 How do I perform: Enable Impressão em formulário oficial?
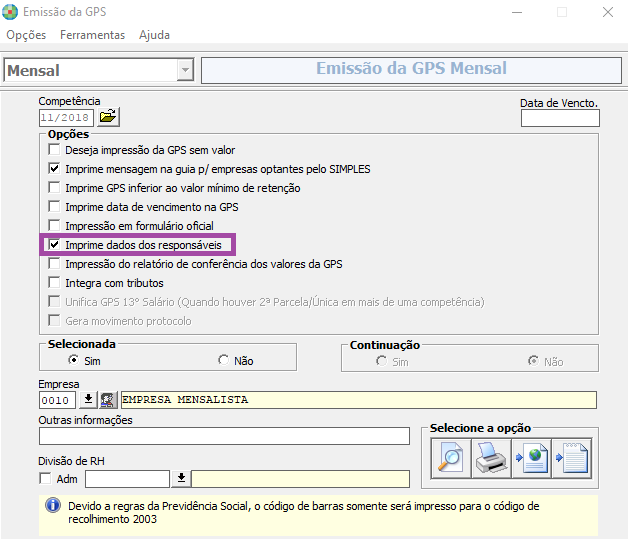(54, 225)
